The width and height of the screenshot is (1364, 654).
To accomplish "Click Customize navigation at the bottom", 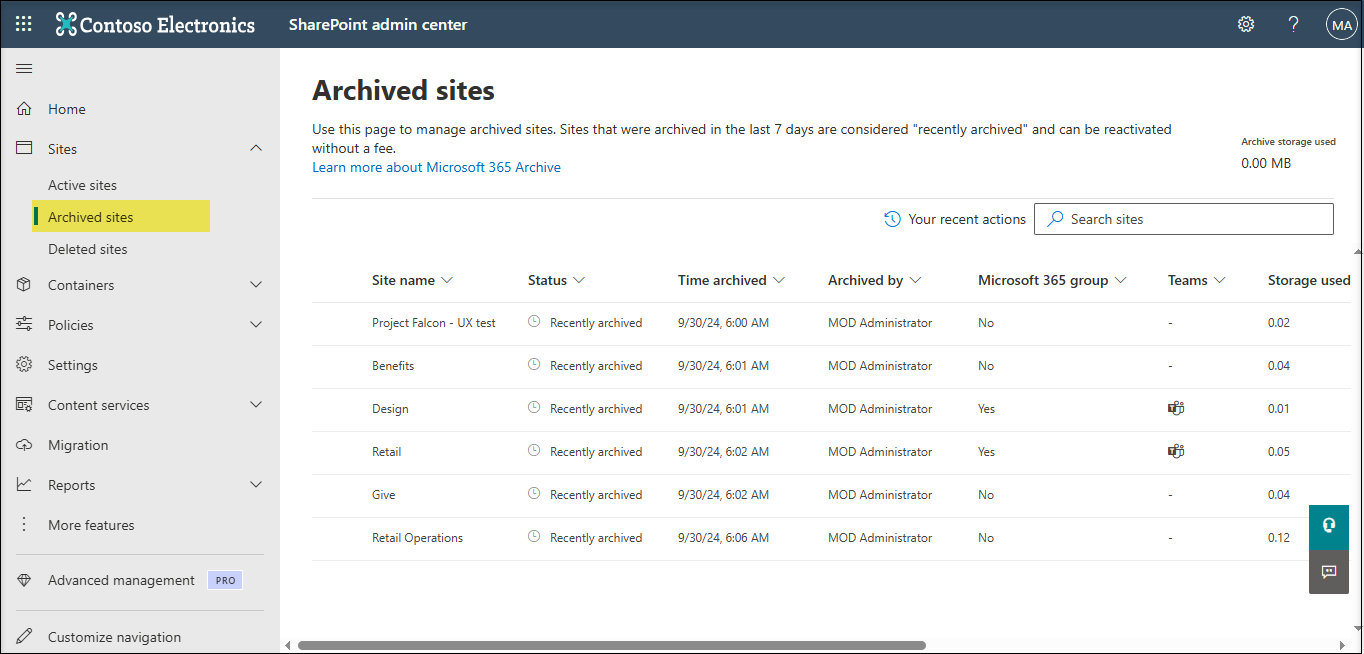I will tap(112, 636).
